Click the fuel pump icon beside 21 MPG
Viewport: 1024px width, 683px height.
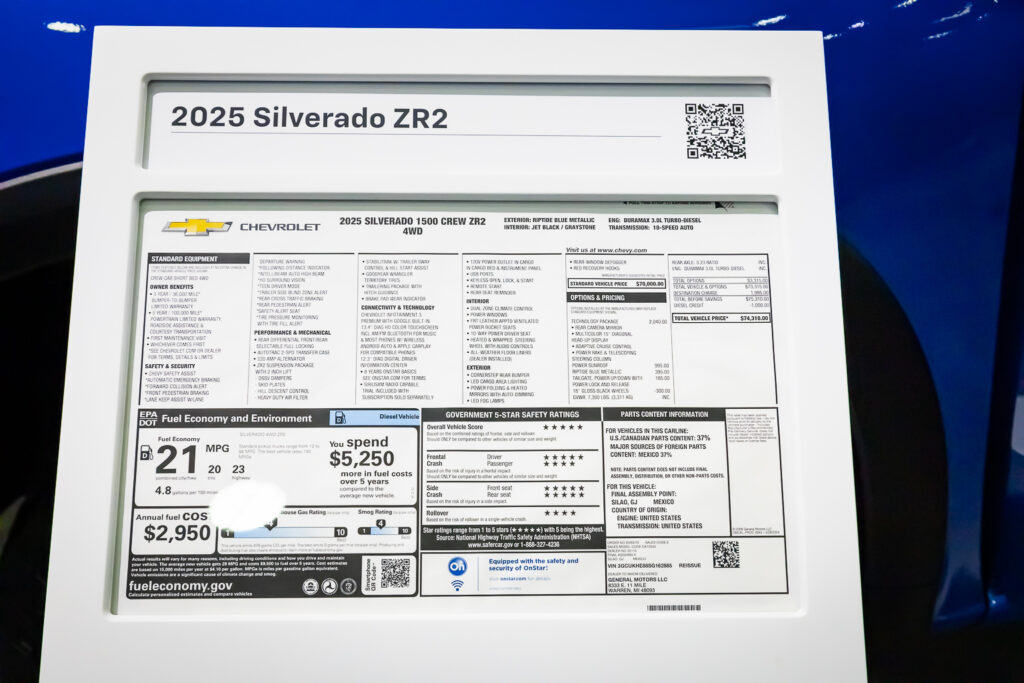tap(147, 453)
